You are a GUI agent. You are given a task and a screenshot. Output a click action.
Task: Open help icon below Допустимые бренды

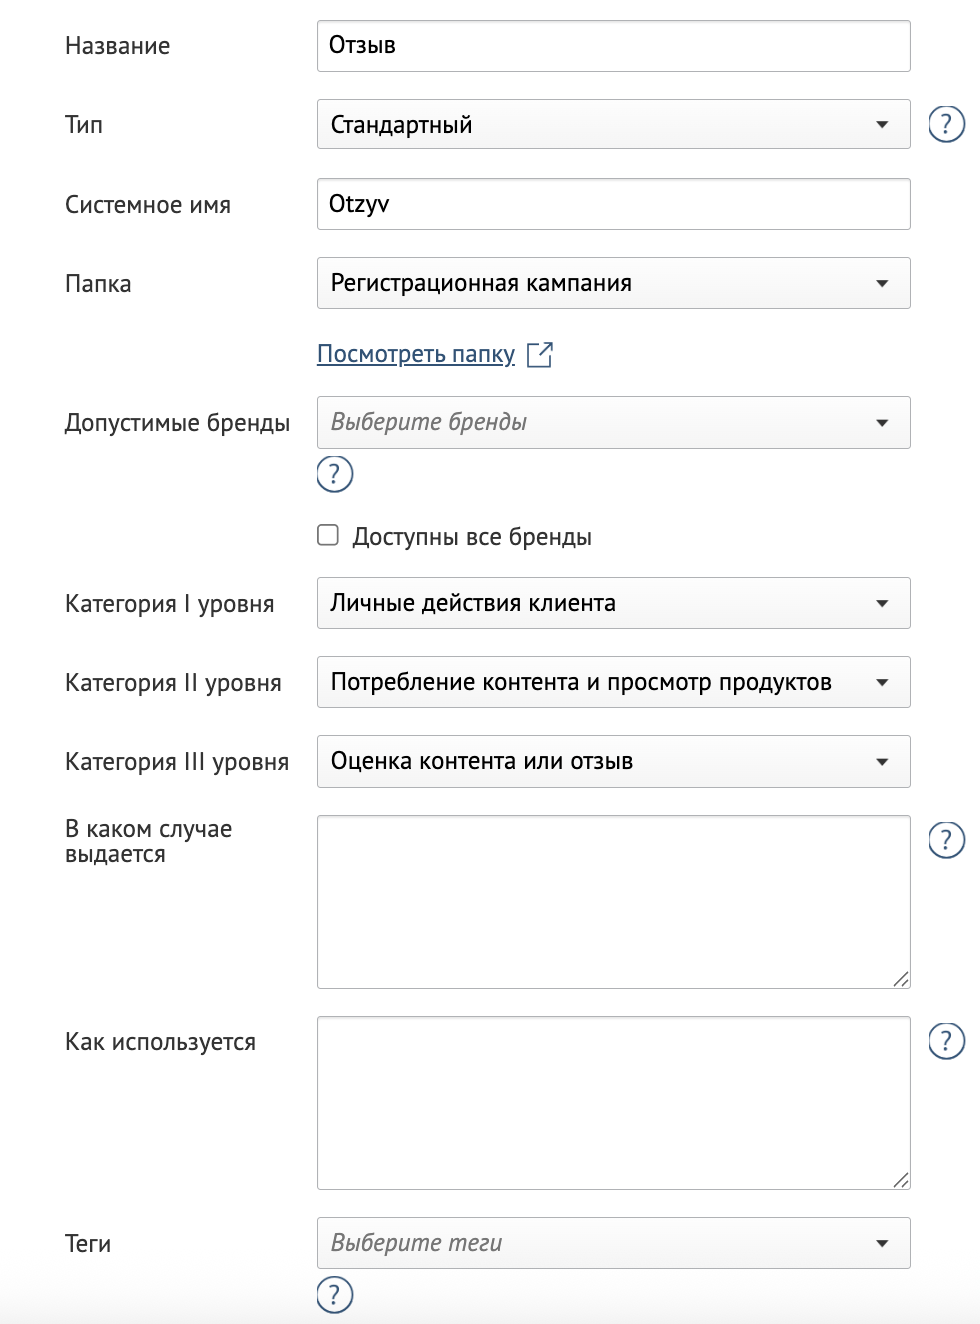coord(335,474)
